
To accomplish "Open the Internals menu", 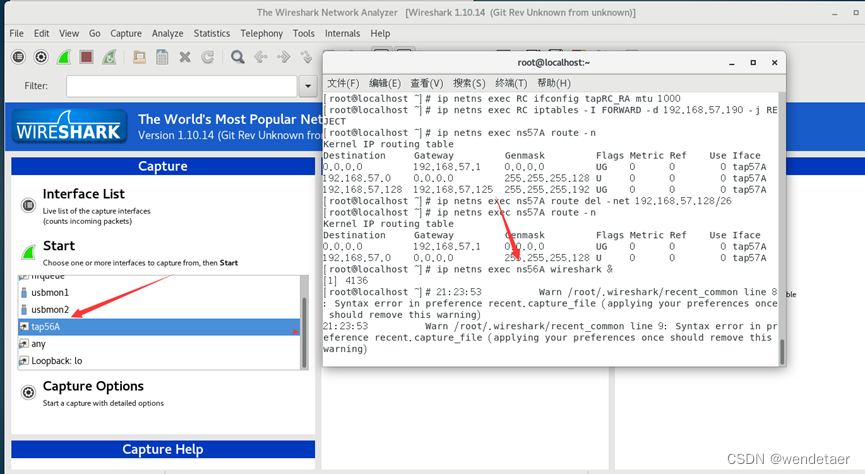I will coord(342,33).
